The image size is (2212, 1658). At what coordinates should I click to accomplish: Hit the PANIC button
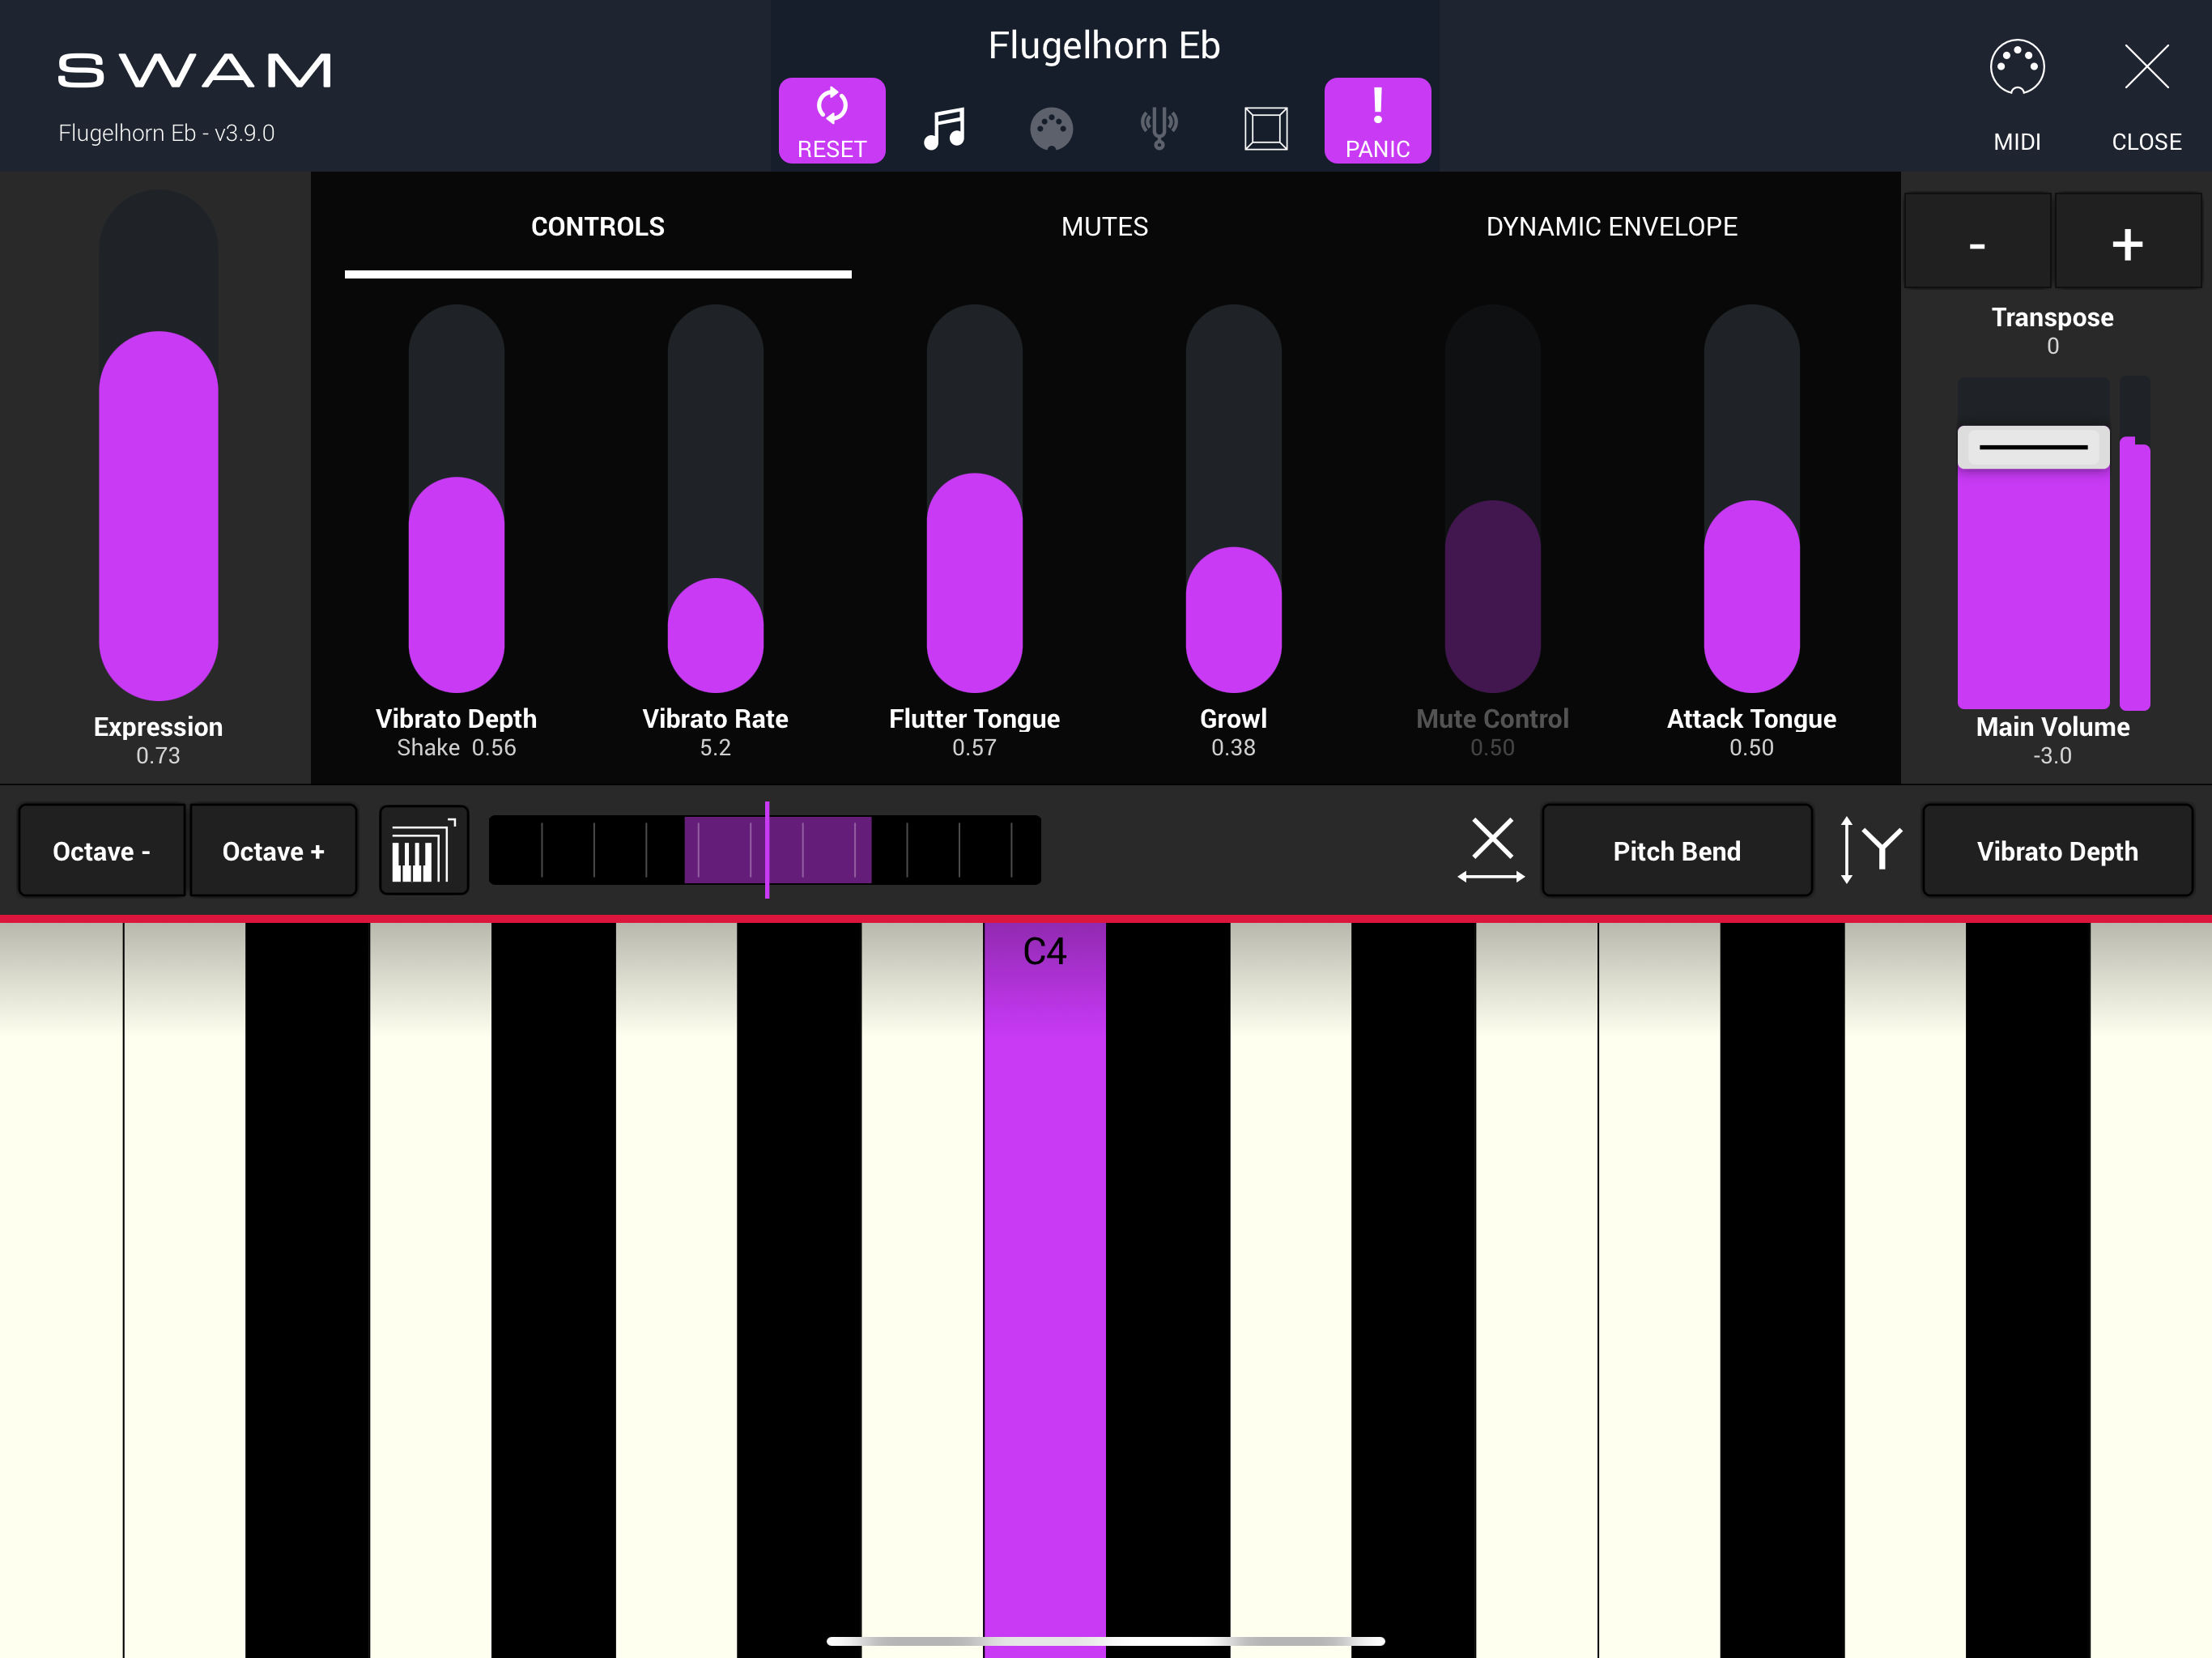(1377, 120)
